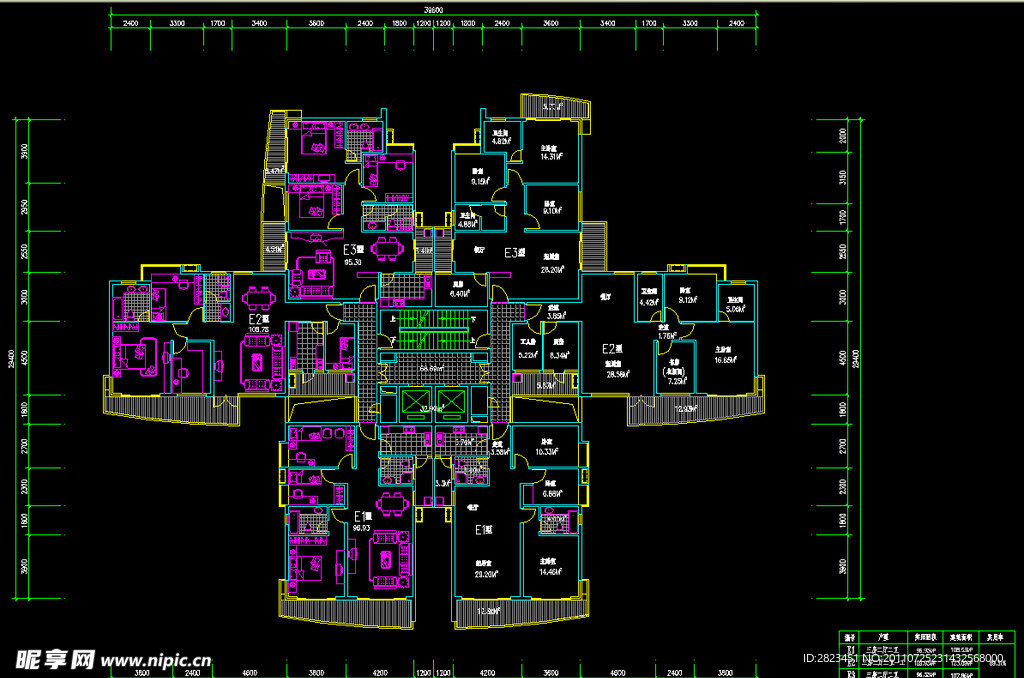Select the 28.20㎡ living room area text
Viewport: 1024px width, 678px height.
(x=552, y=269)
